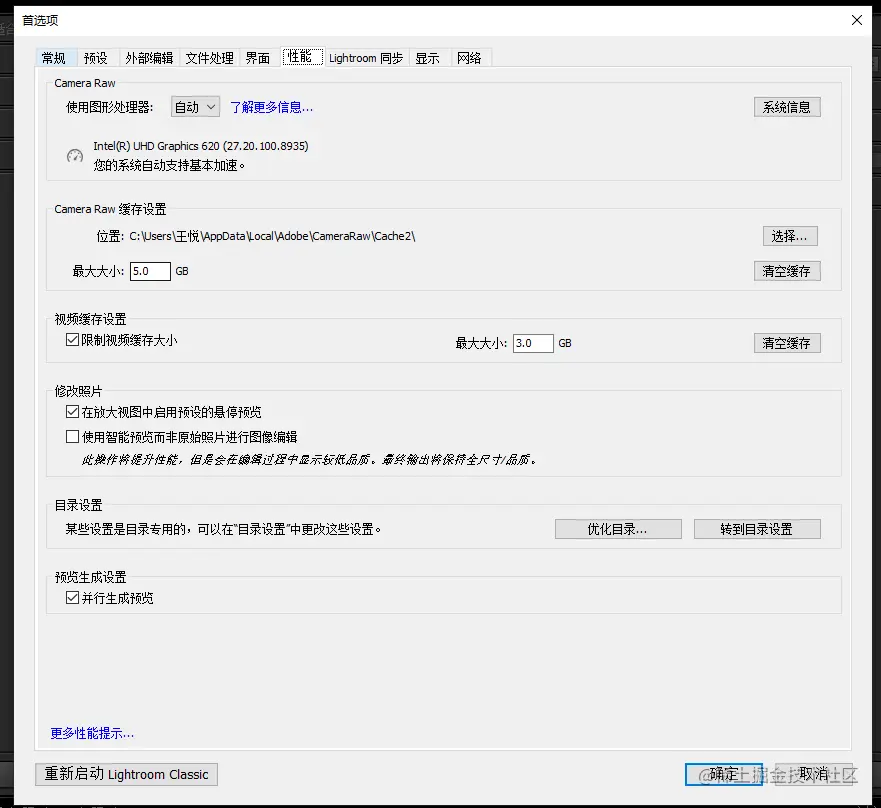The width and height of the screenshot is (881, 808).
Task: Switch to the 常规 tab
Action: click(x=54, y=58)
